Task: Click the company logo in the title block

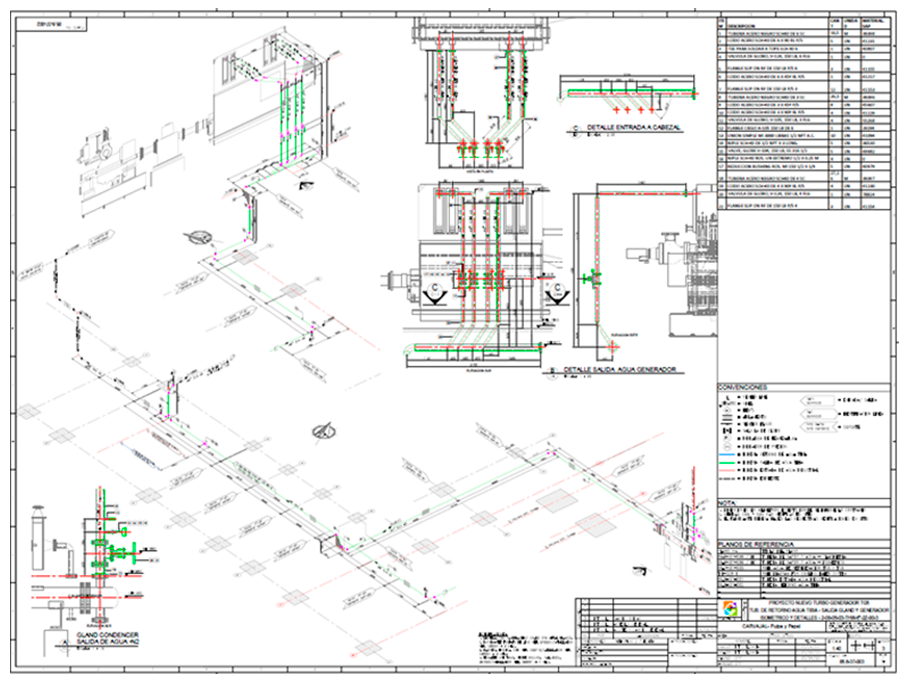Action: coord(731,610)
